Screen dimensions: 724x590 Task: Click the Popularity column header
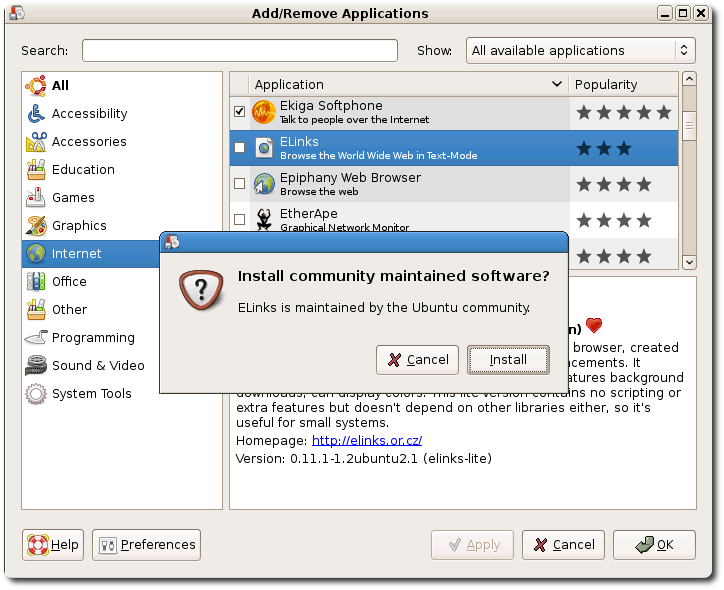[x=624, y=84]
